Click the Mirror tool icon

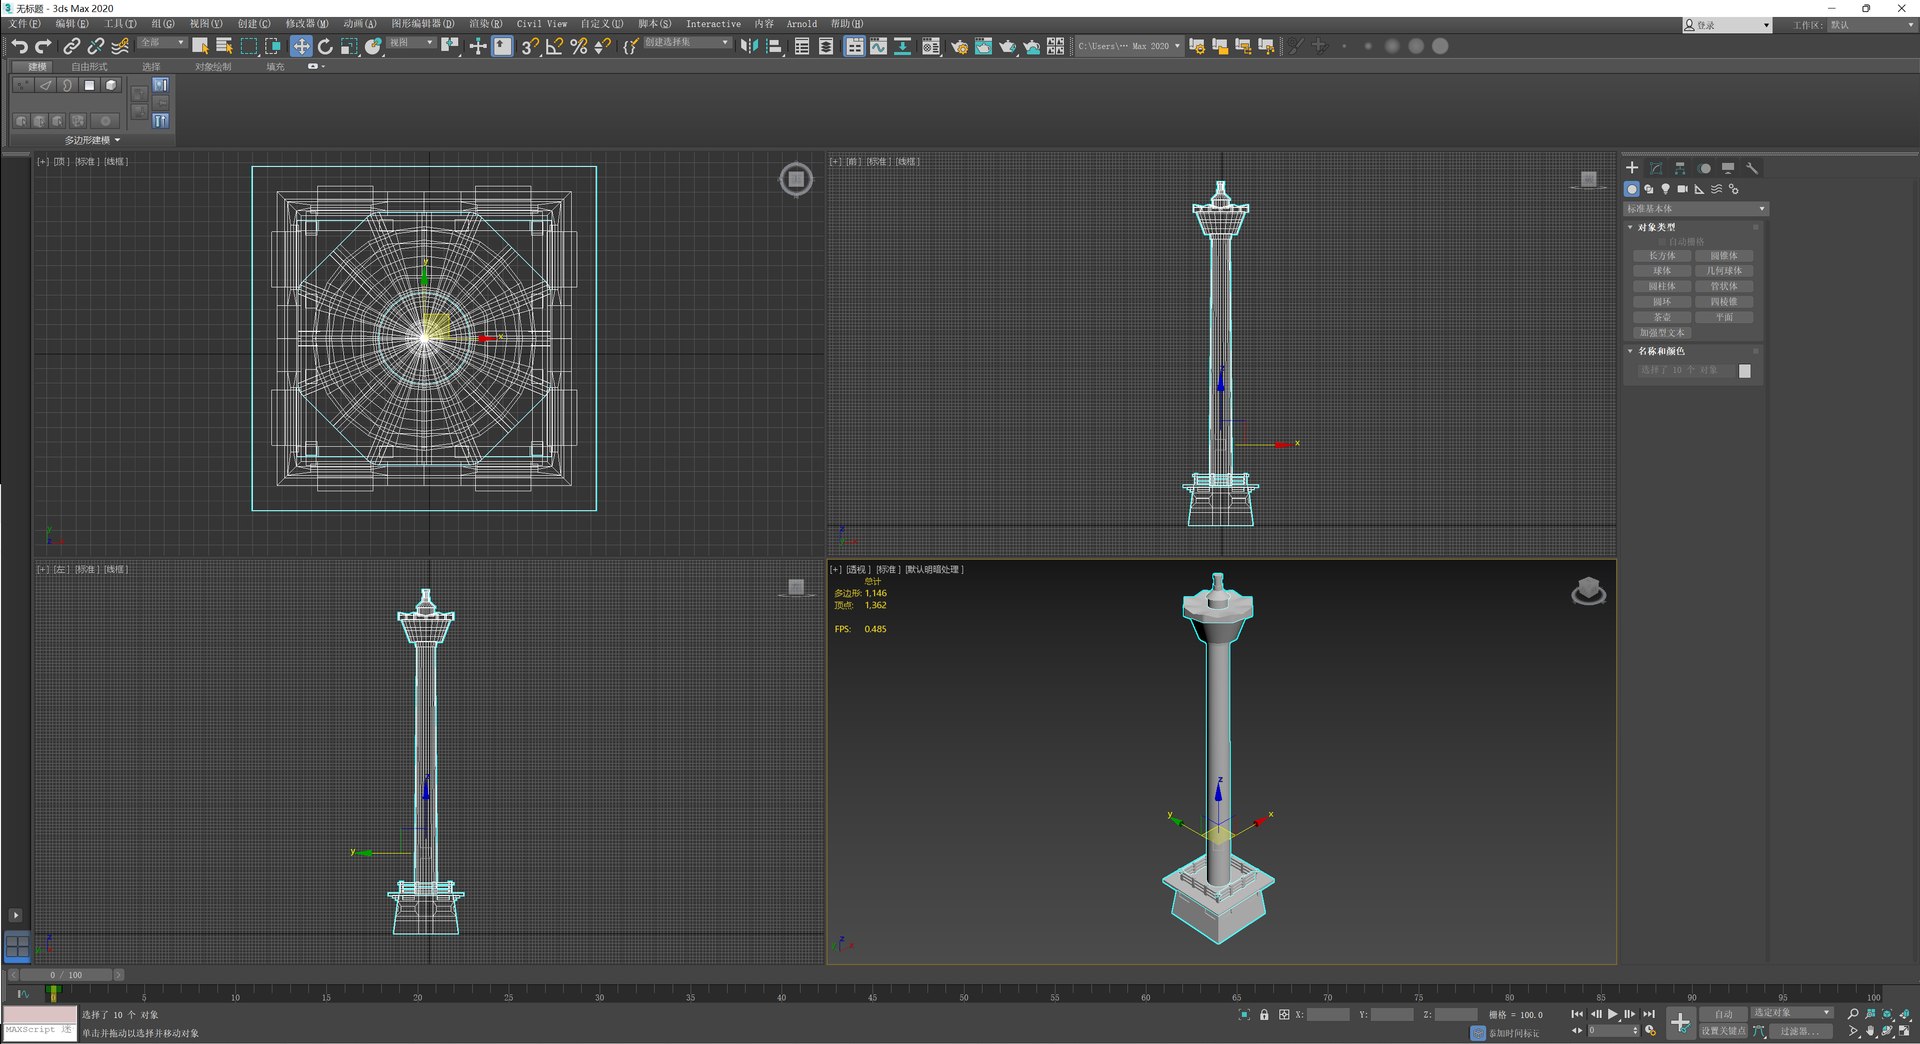[x=749, y=46]
